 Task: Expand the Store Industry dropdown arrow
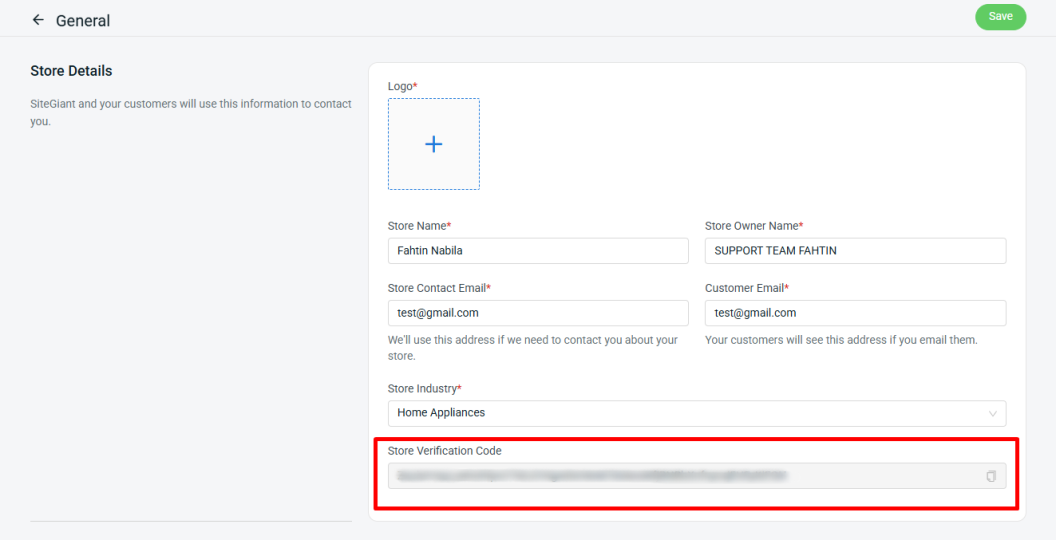coord(992,413)
